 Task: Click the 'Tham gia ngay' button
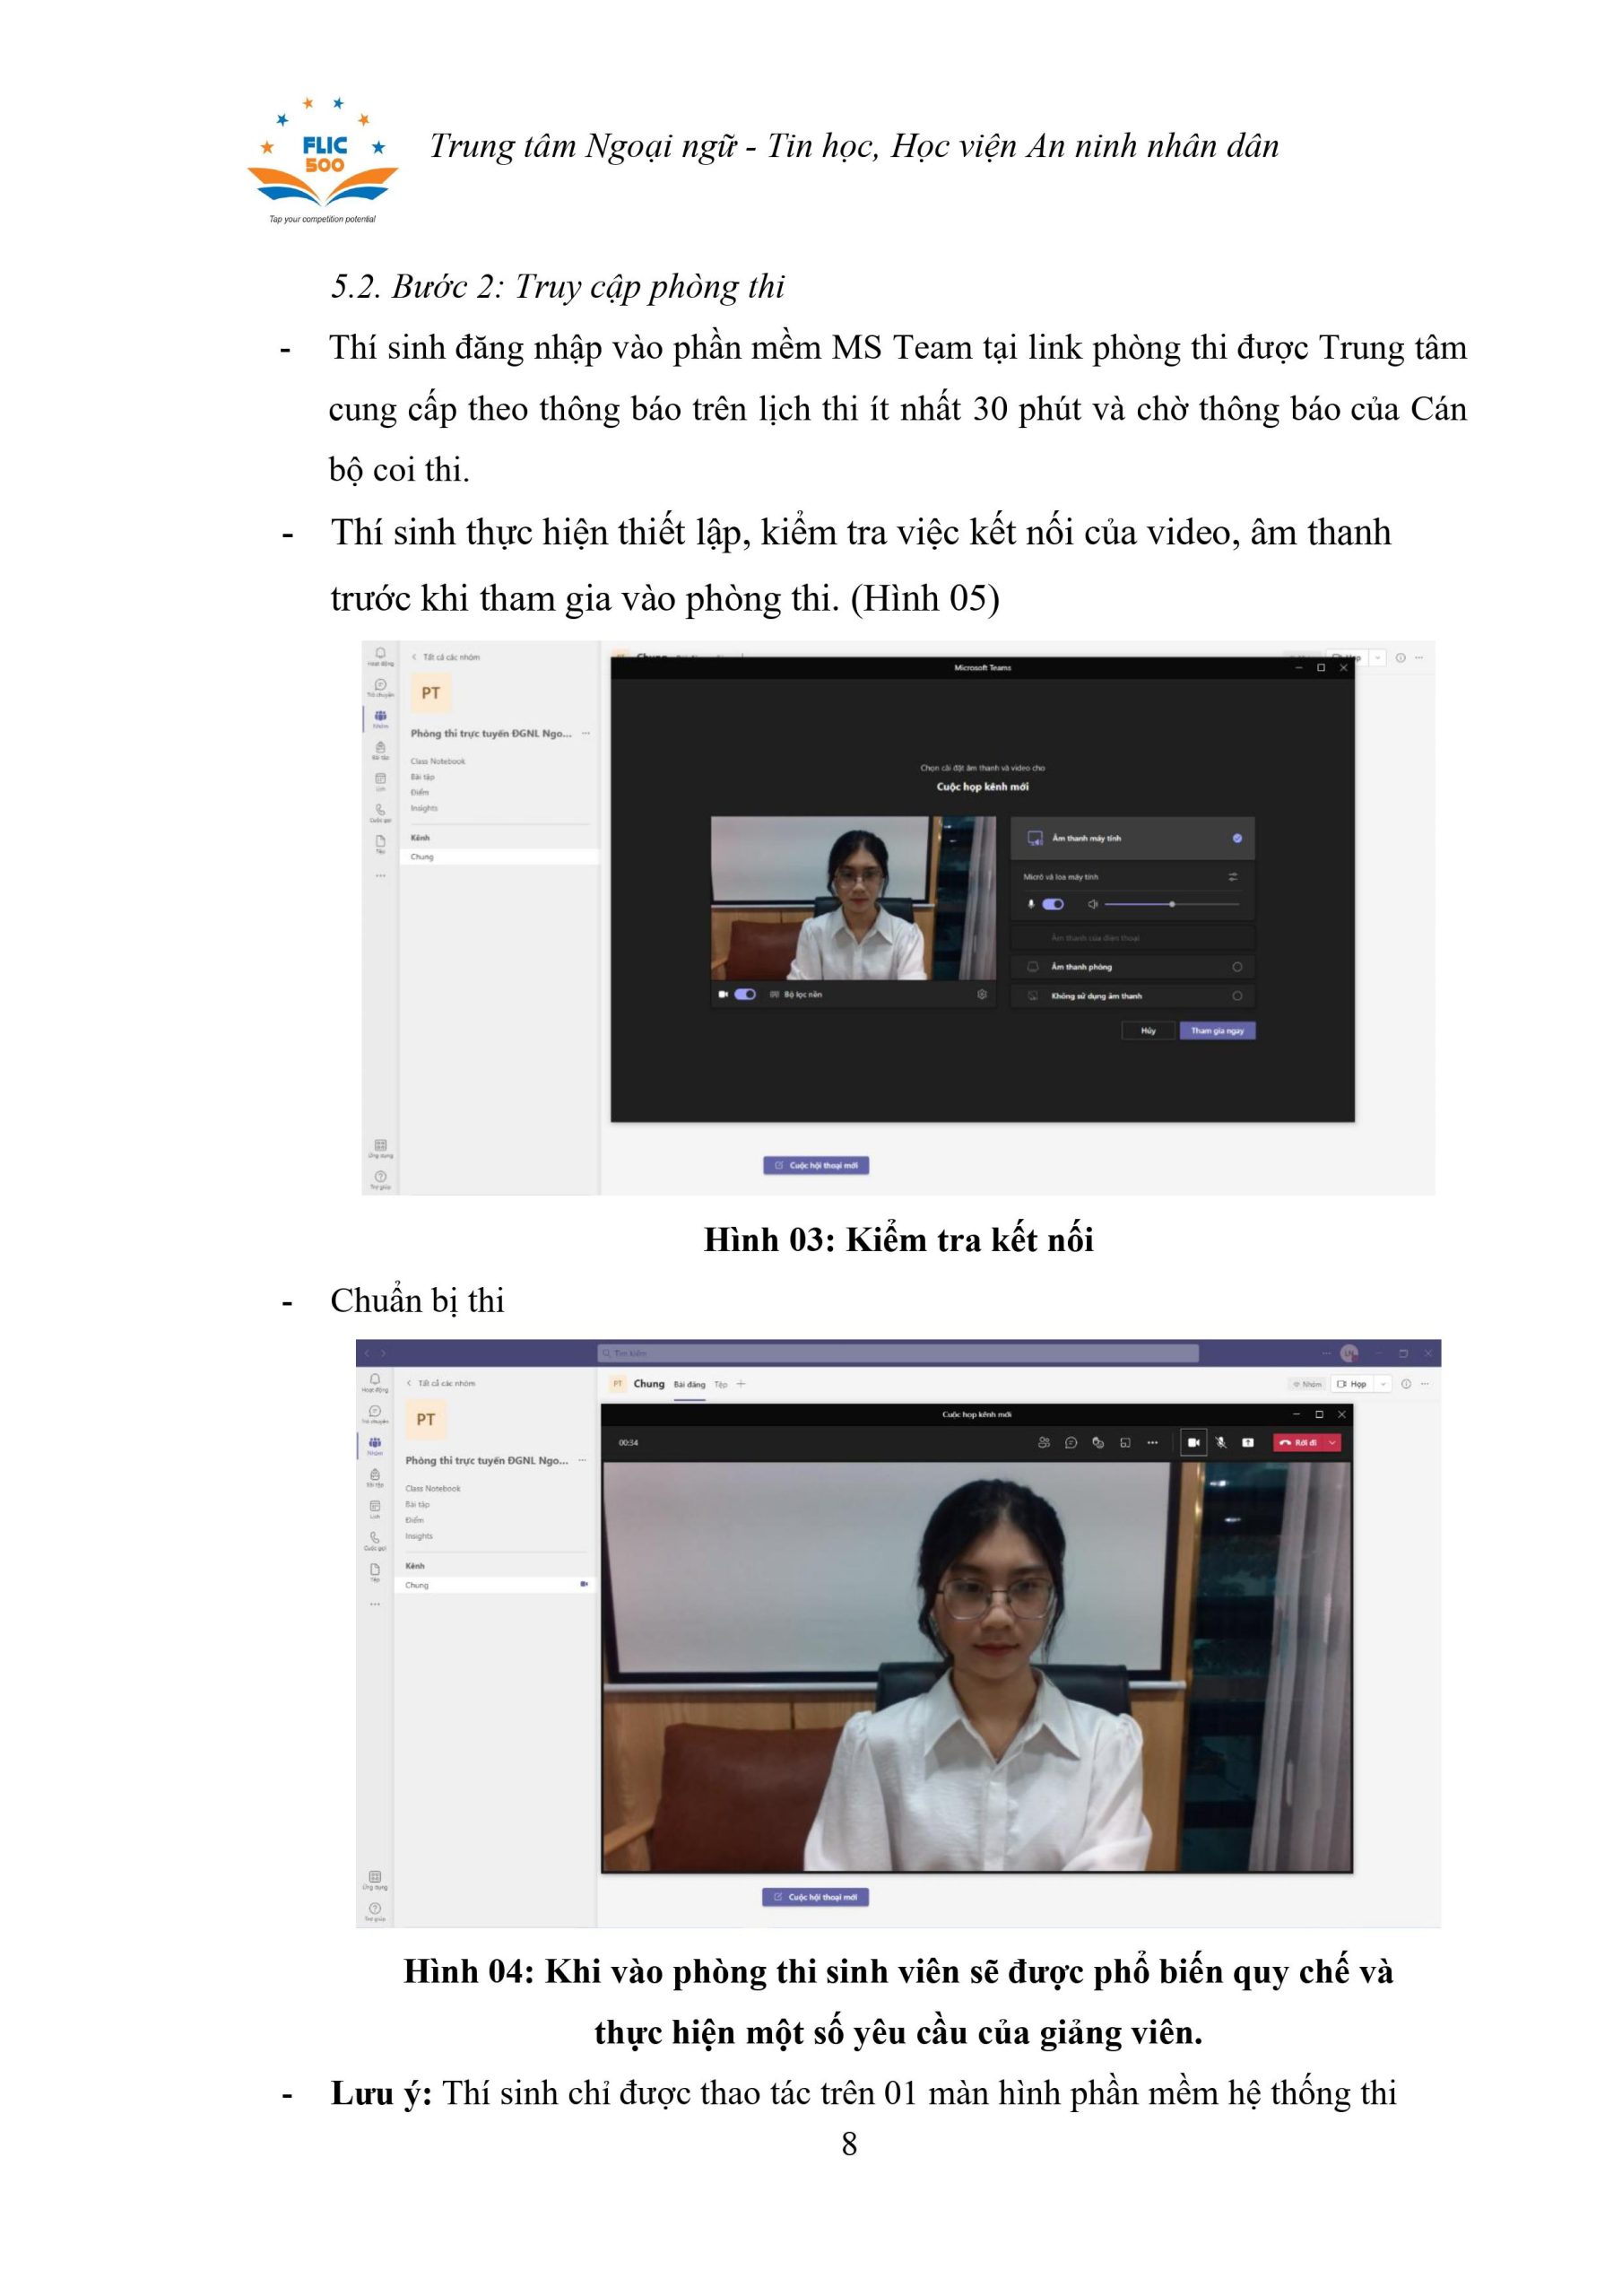[1217, 1030]
